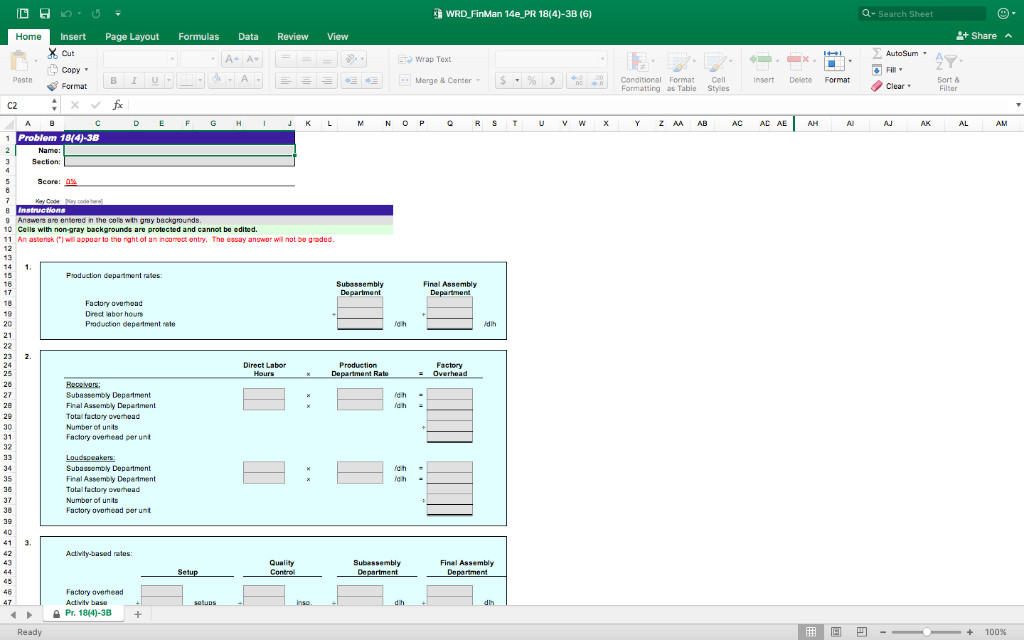The image size is (1024, 640).
Task: Decrease font size icon
Action: pos(253,59)
